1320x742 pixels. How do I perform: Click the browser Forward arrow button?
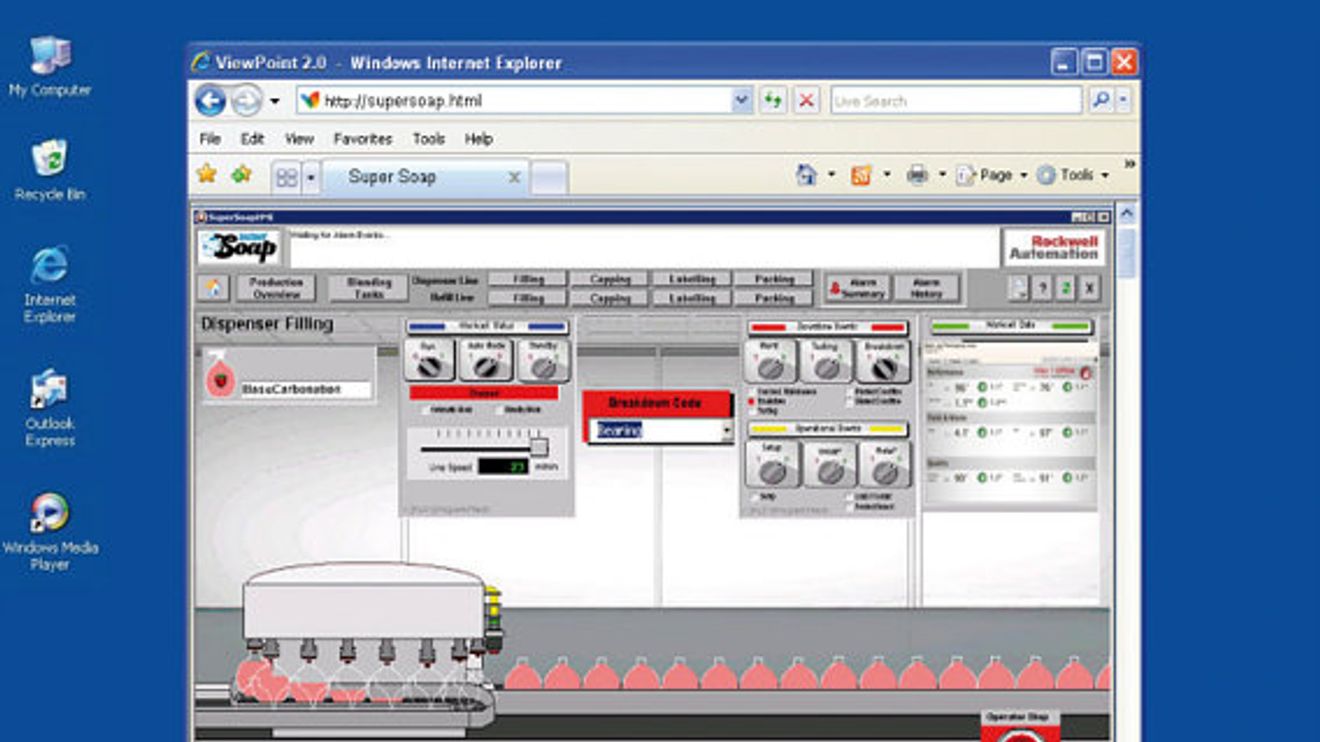coord(246,100)
